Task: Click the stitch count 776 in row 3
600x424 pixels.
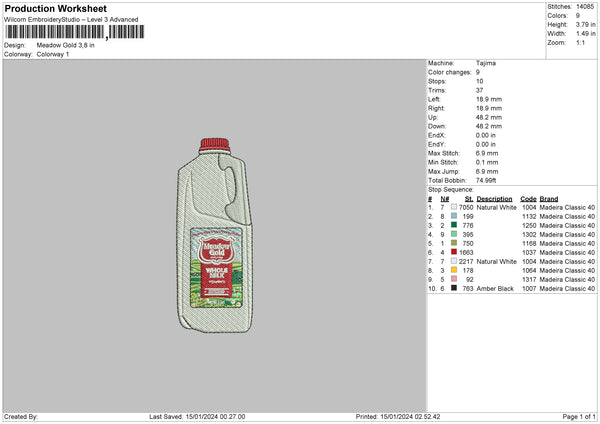Action: 468,225
